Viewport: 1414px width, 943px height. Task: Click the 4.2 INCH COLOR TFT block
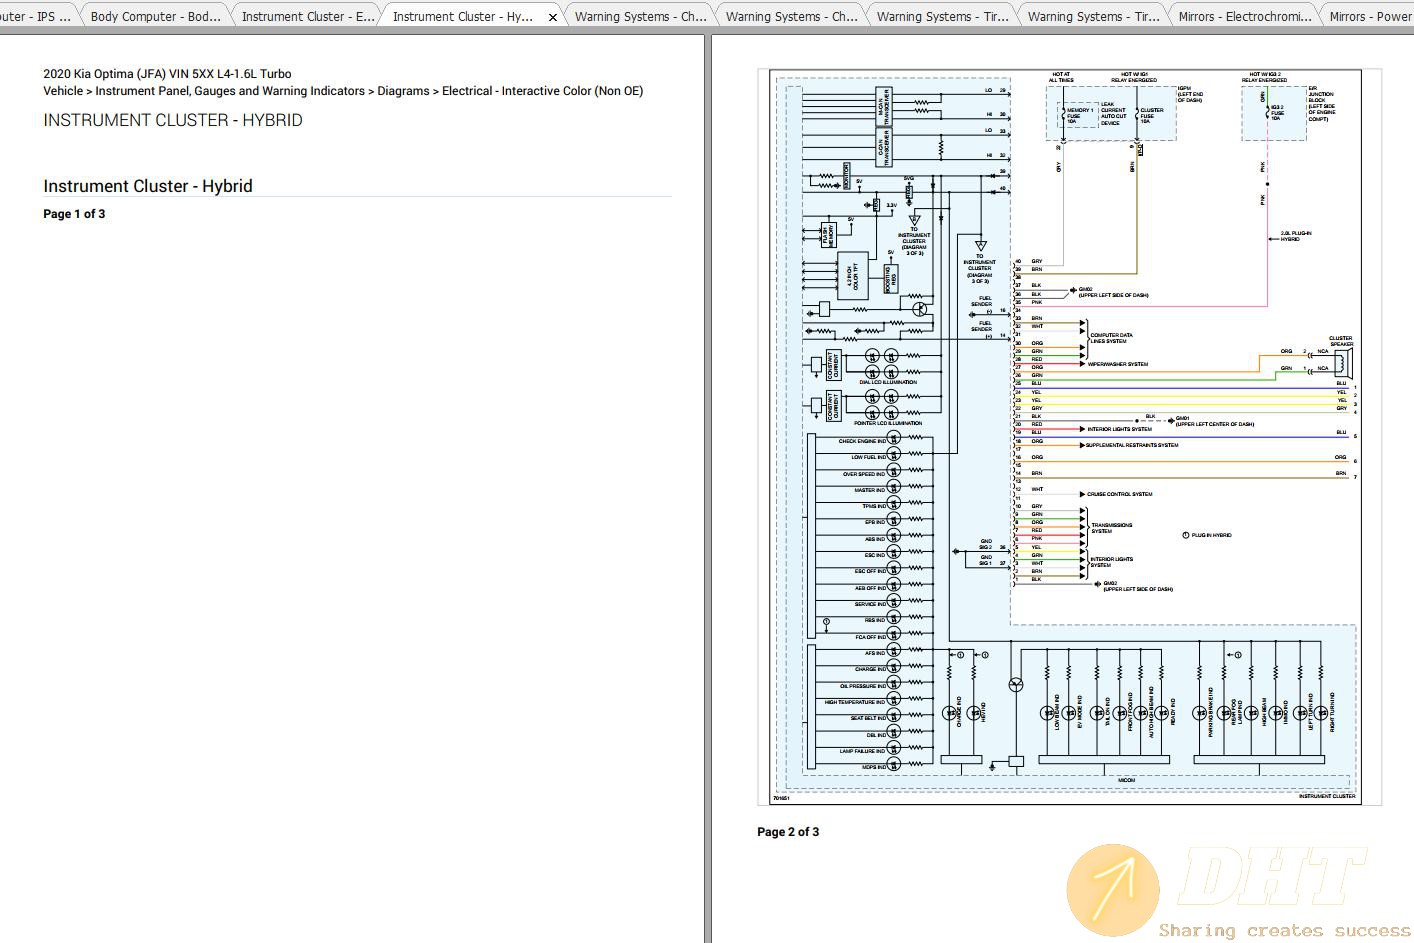click(853, 277)
